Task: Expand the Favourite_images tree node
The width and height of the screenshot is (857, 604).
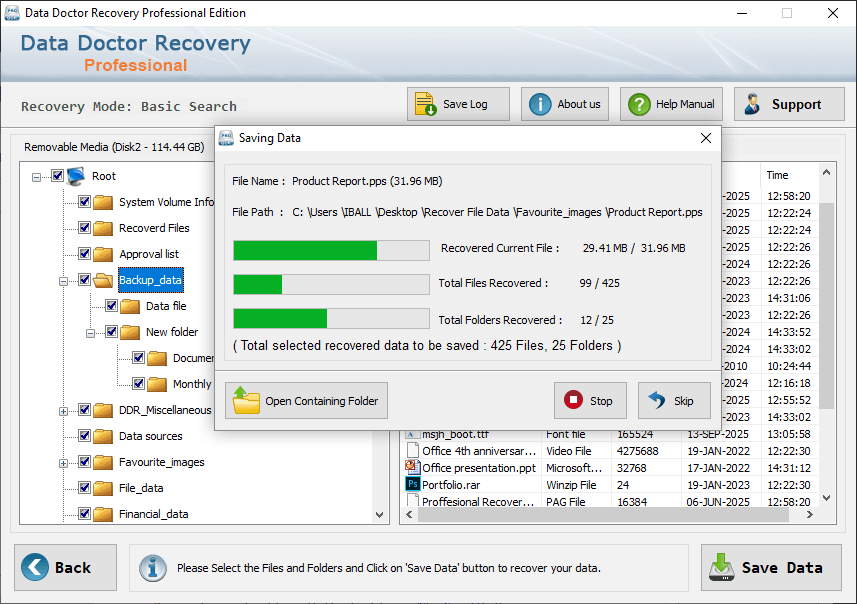Action: [63, 464]
